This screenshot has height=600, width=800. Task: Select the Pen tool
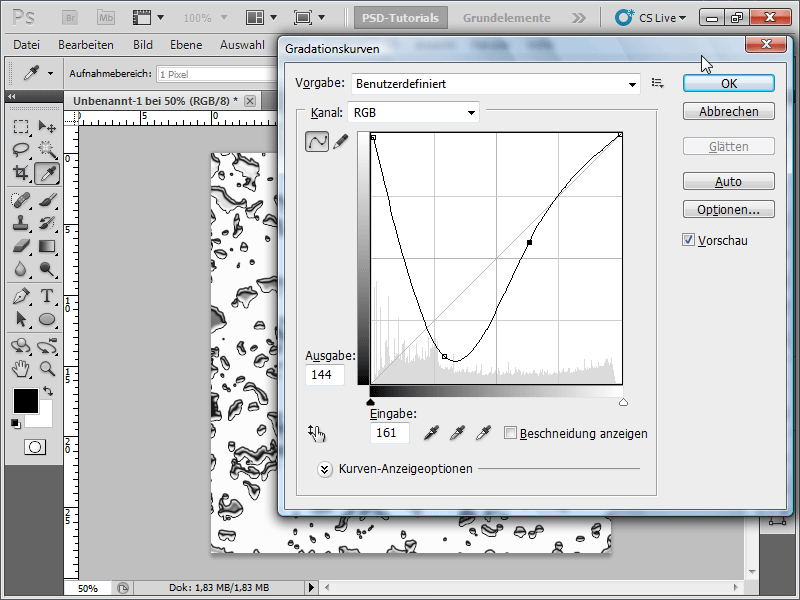[21, 296]
